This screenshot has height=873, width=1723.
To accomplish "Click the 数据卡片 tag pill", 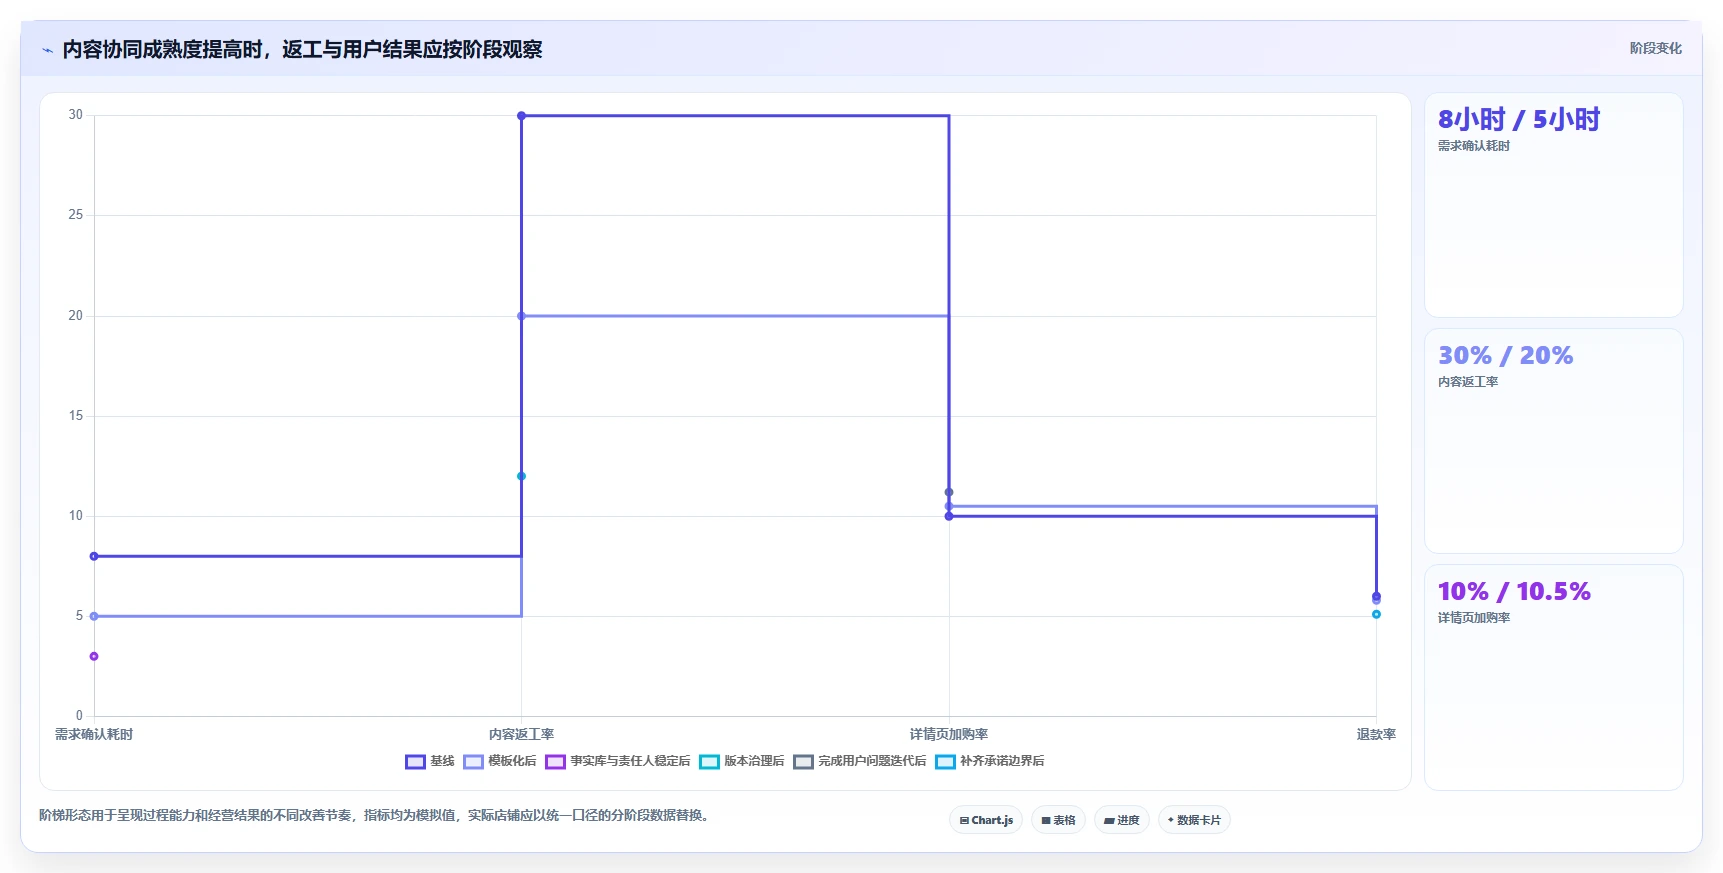I will 1194,820.
